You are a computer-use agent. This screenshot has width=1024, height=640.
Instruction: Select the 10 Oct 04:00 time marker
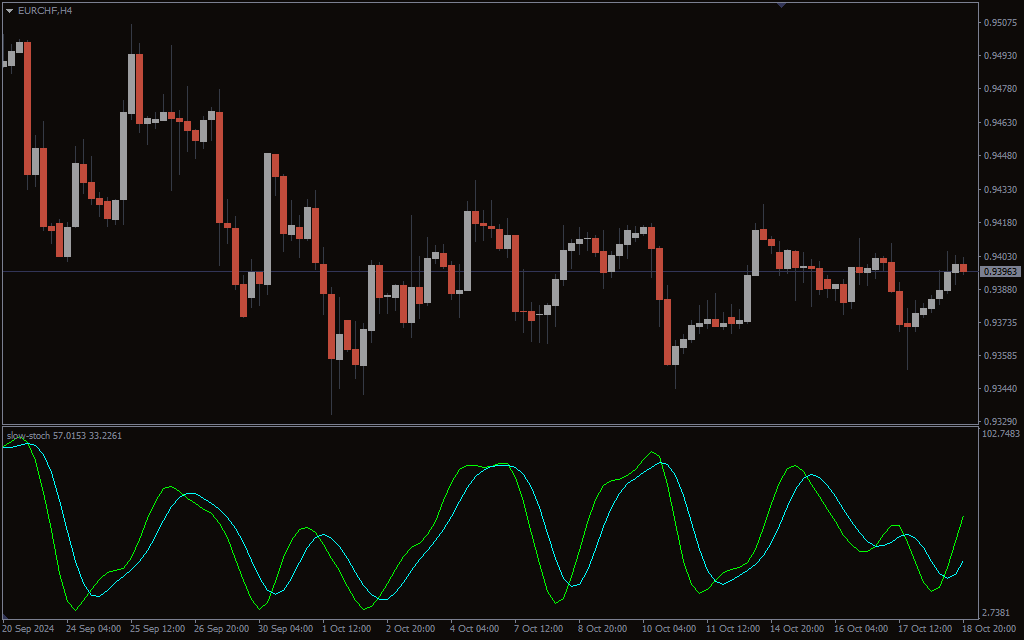click(x=668, y=629)
